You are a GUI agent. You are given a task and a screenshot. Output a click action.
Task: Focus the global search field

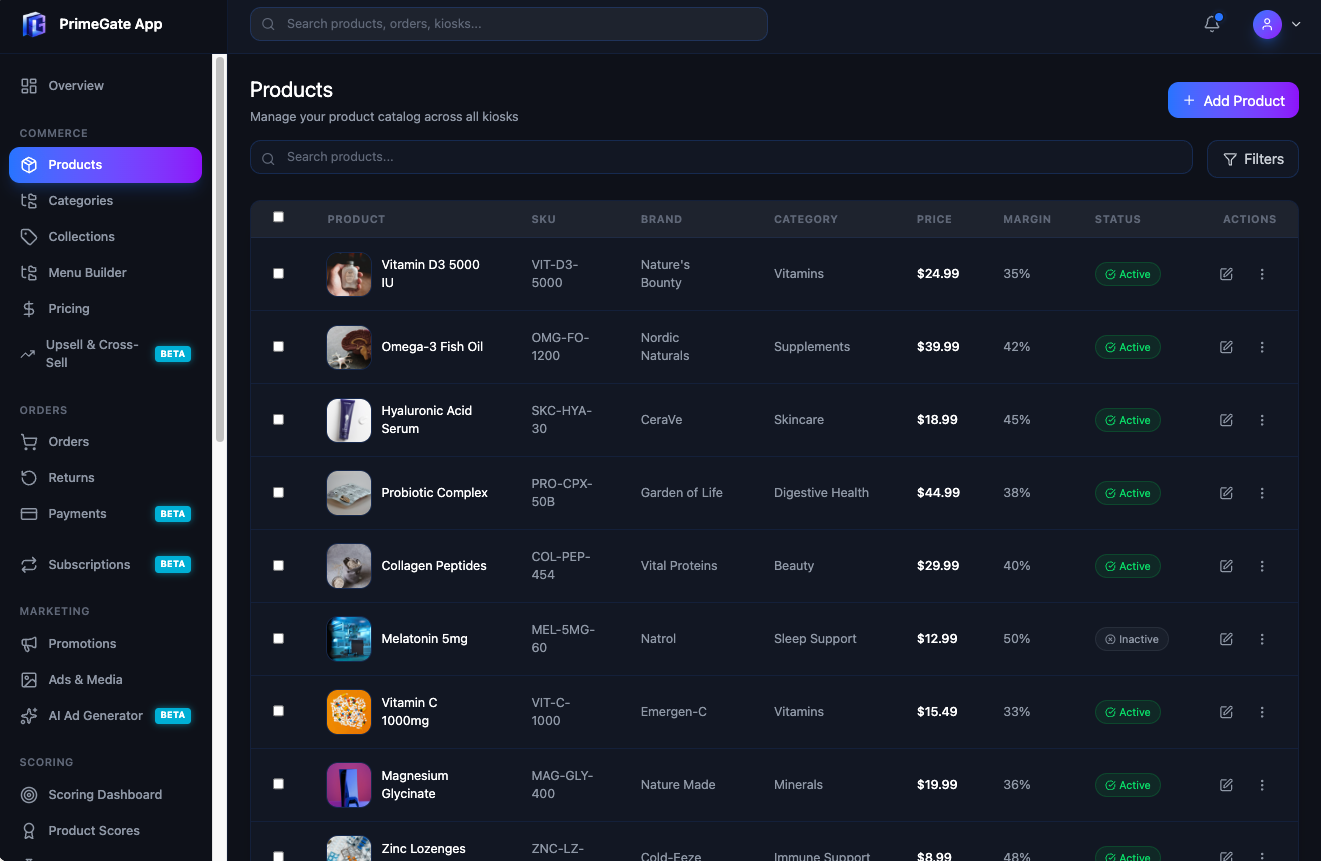tap(509, 24)
